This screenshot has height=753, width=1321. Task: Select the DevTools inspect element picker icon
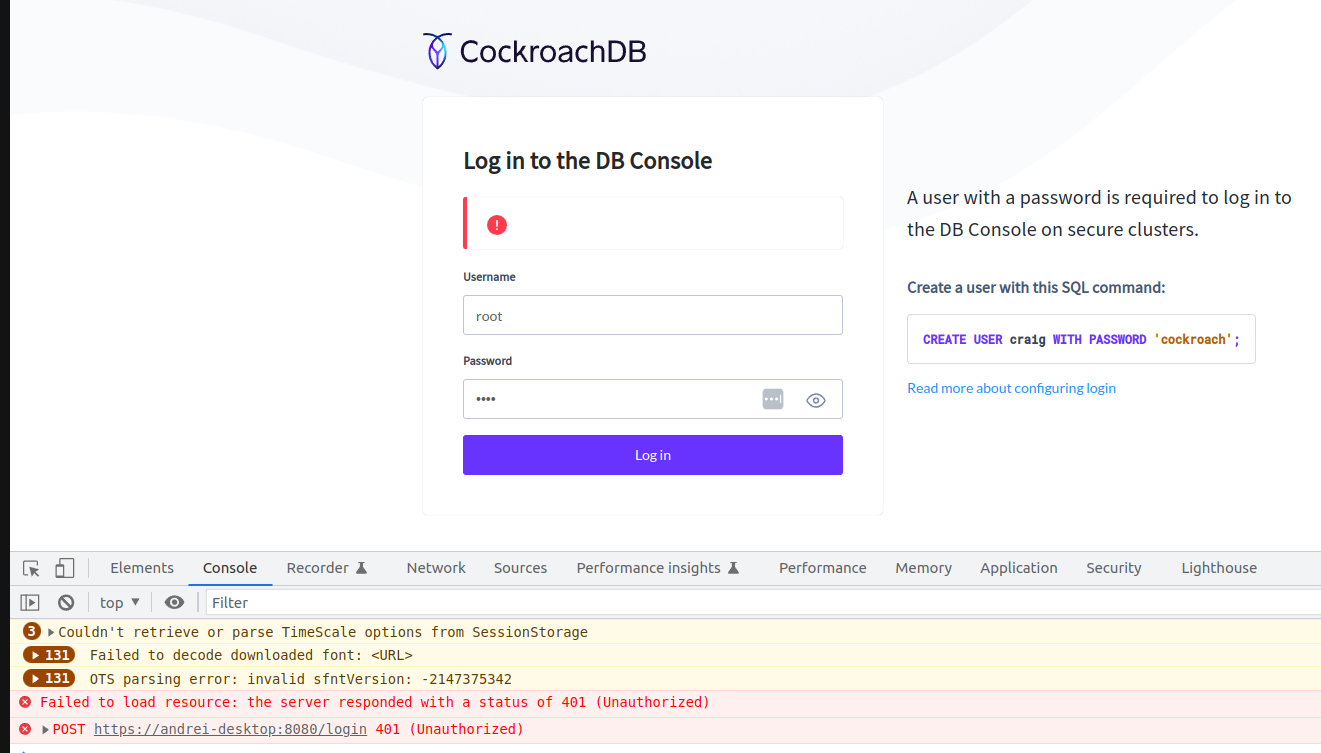coord(32,568)
